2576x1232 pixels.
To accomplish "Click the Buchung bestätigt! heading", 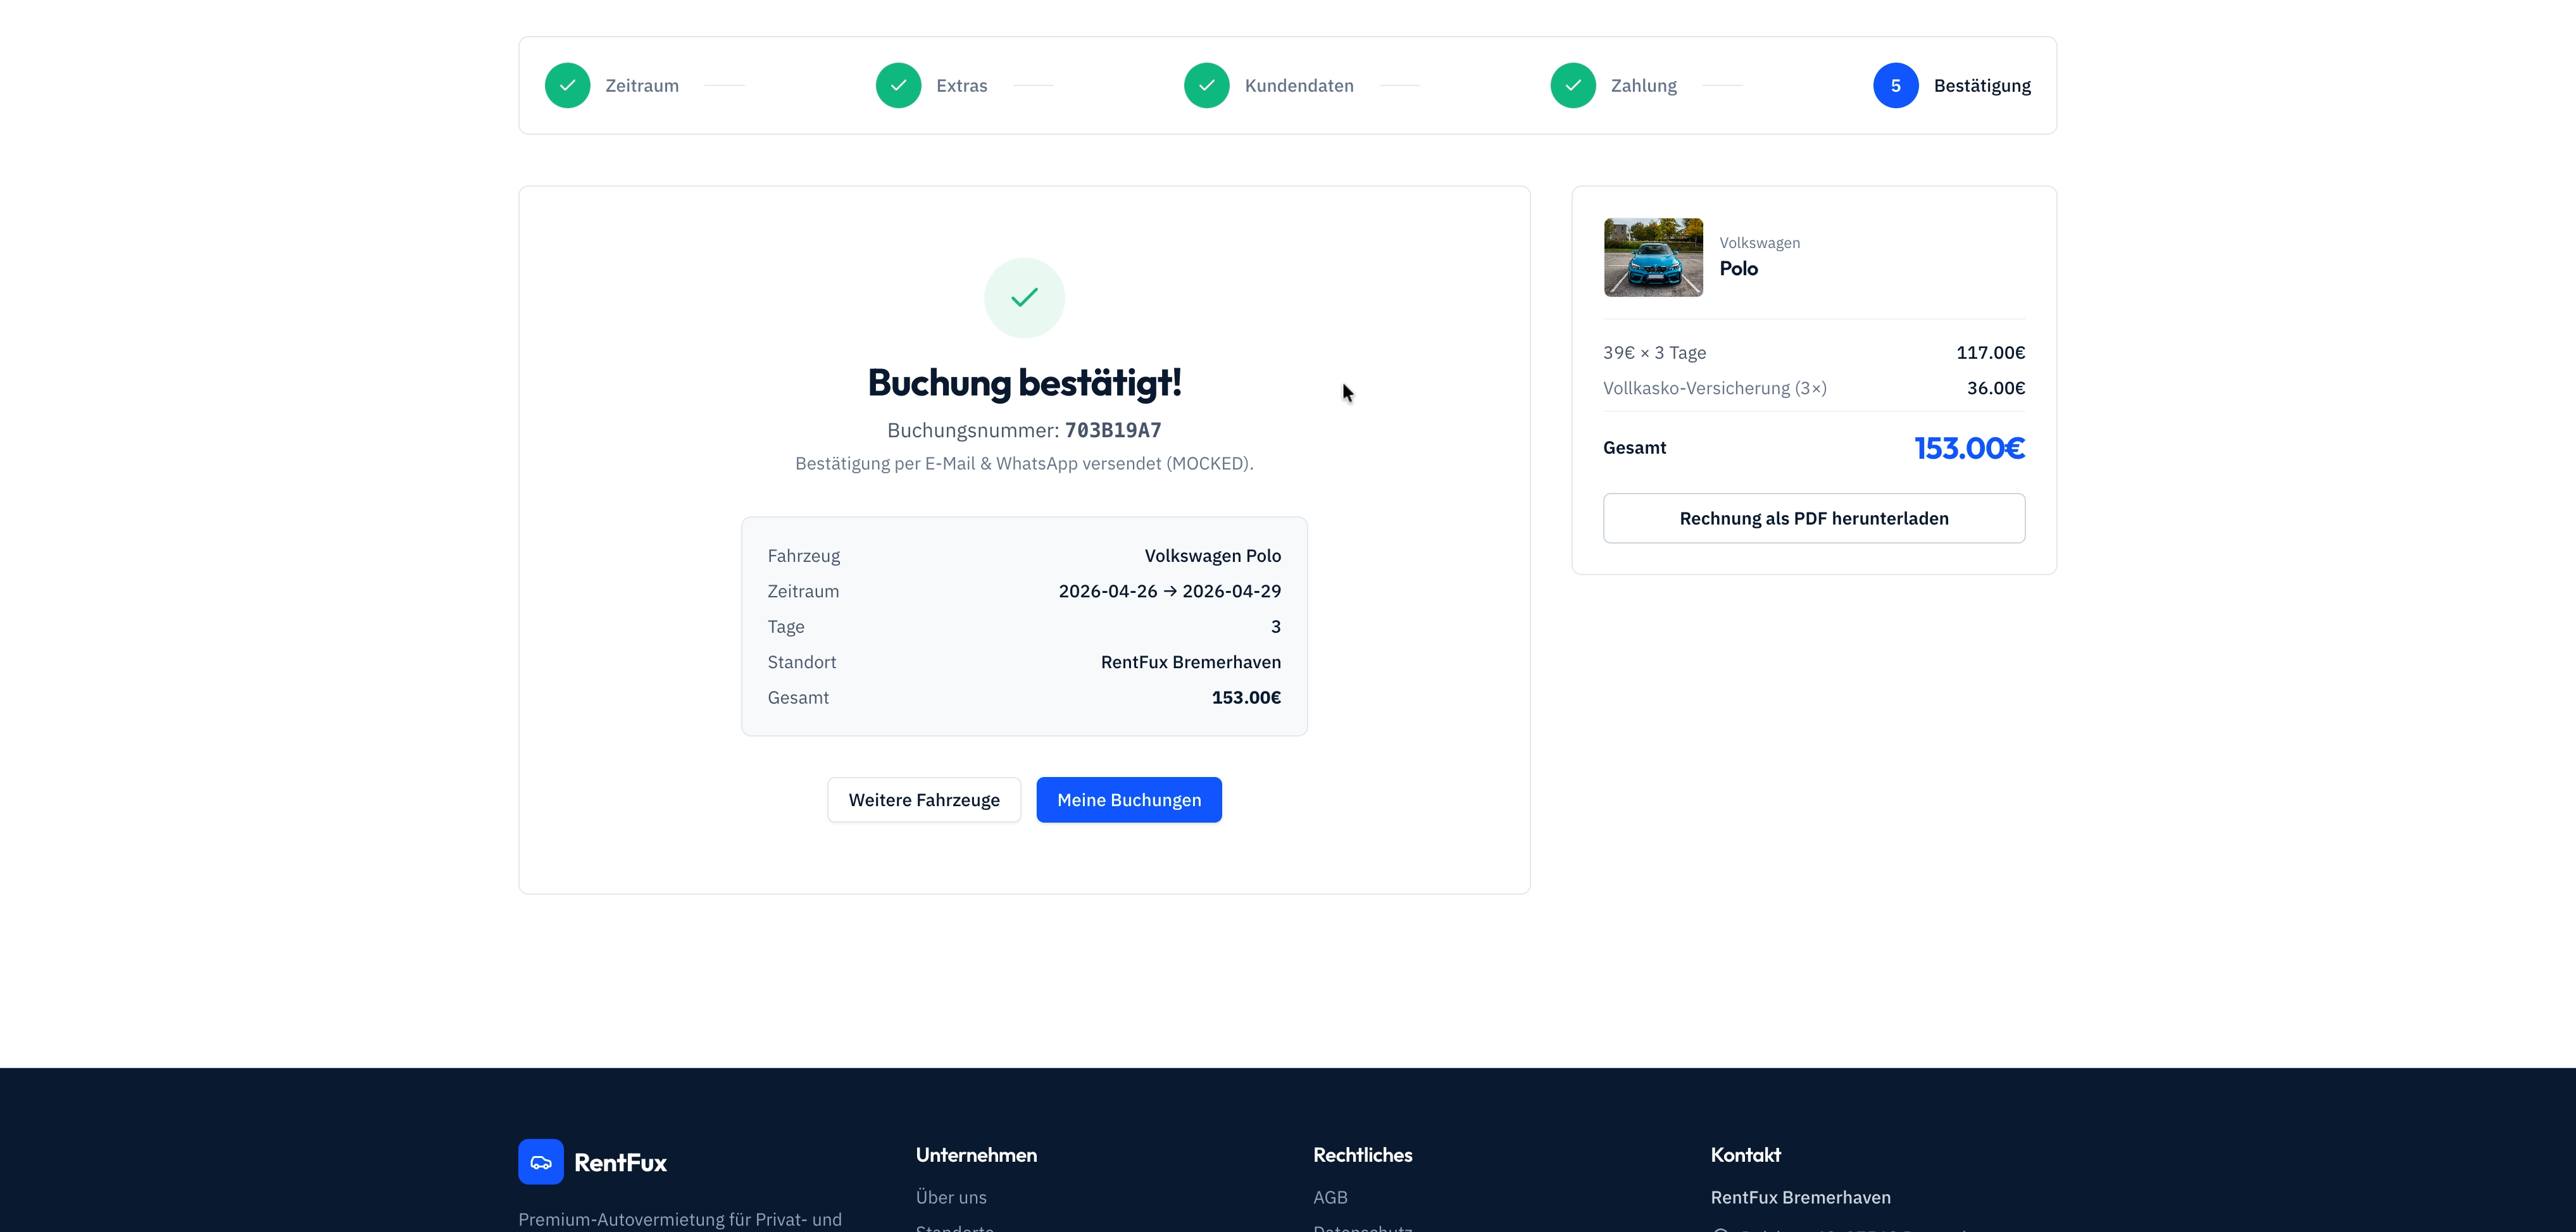I will (1024, 382).
